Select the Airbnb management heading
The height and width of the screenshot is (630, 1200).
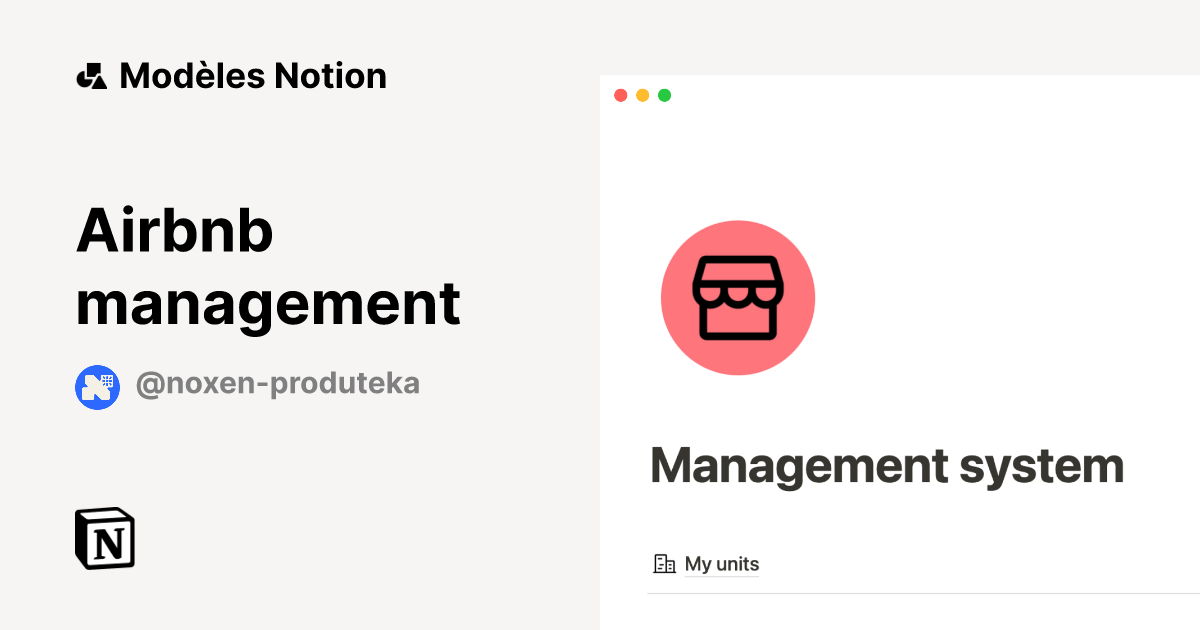click(x=268, y=267)
